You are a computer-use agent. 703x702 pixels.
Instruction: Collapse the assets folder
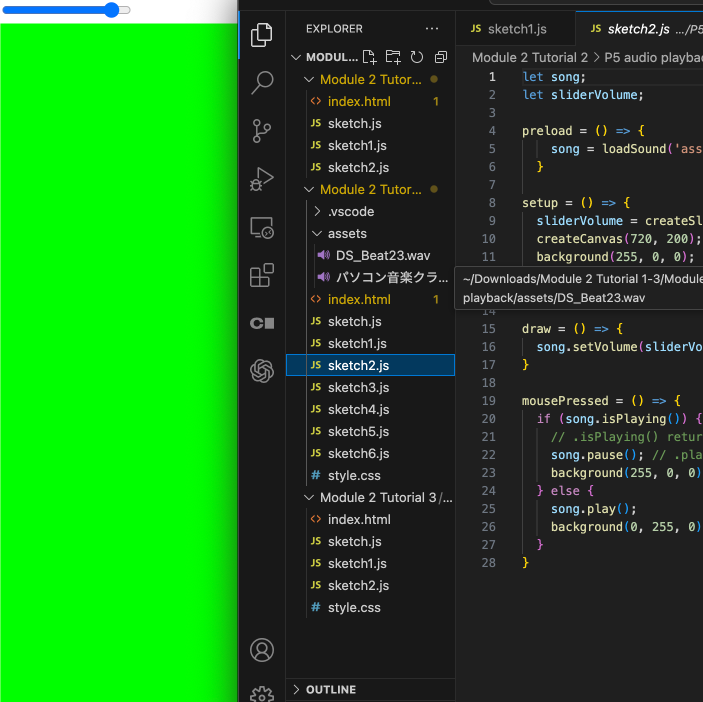[317, 234]
